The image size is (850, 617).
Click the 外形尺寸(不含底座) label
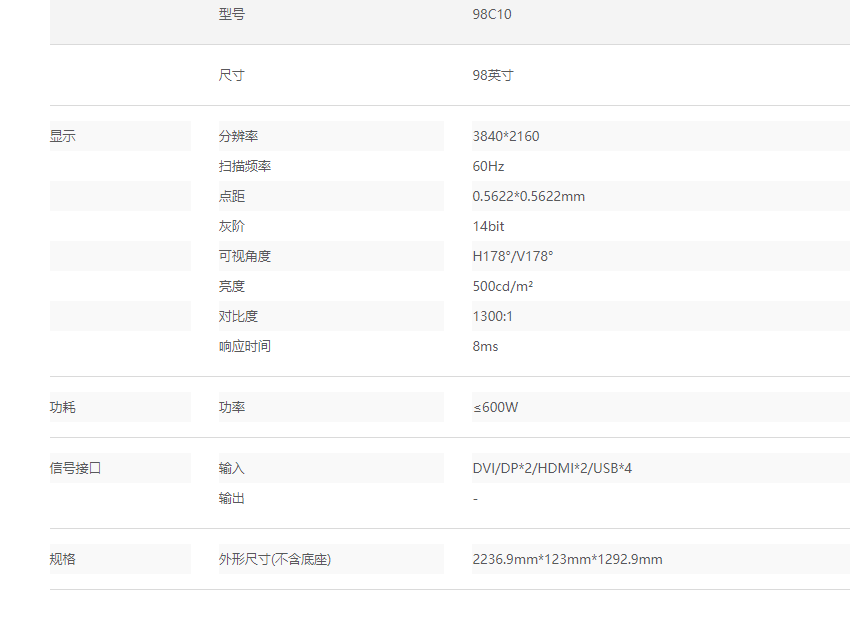[x=275, y=559]
